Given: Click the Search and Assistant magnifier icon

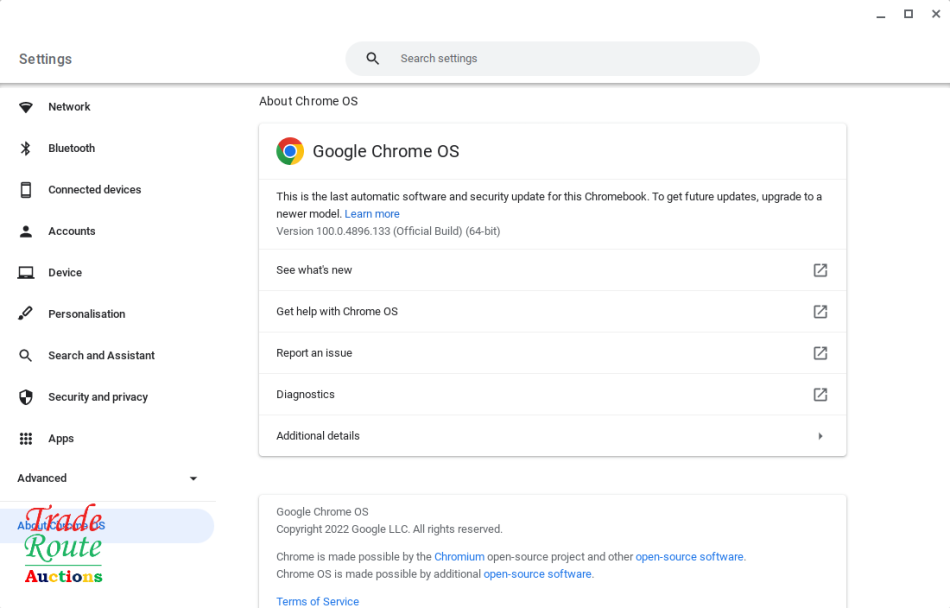Looking at the screenshot, I should [25, 355].
